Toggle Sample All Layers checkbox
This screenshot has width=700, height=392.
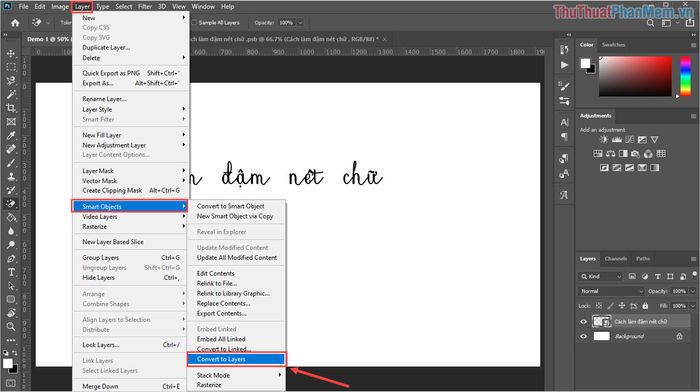(x=194, y=22)
